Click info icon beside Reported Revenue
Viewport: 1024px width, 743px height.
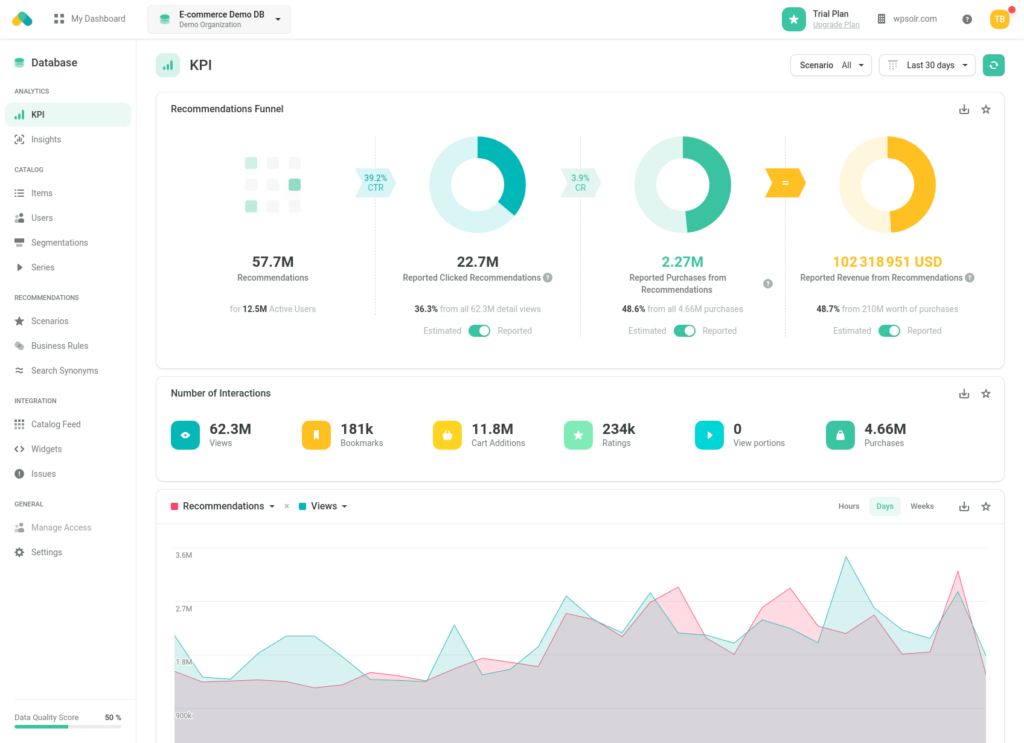(x=970, y=277)
